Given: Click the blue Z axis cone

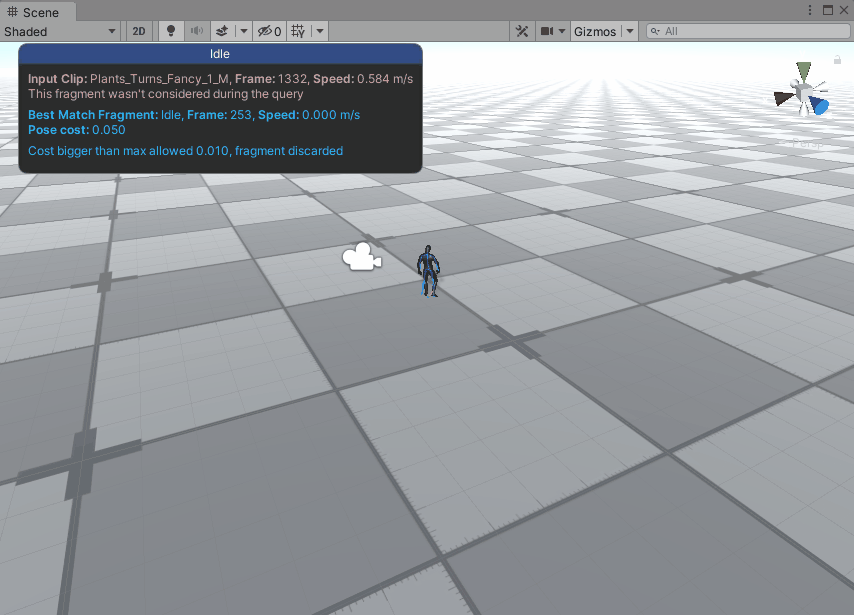Looking at the screenshot, I should point(819,105).
